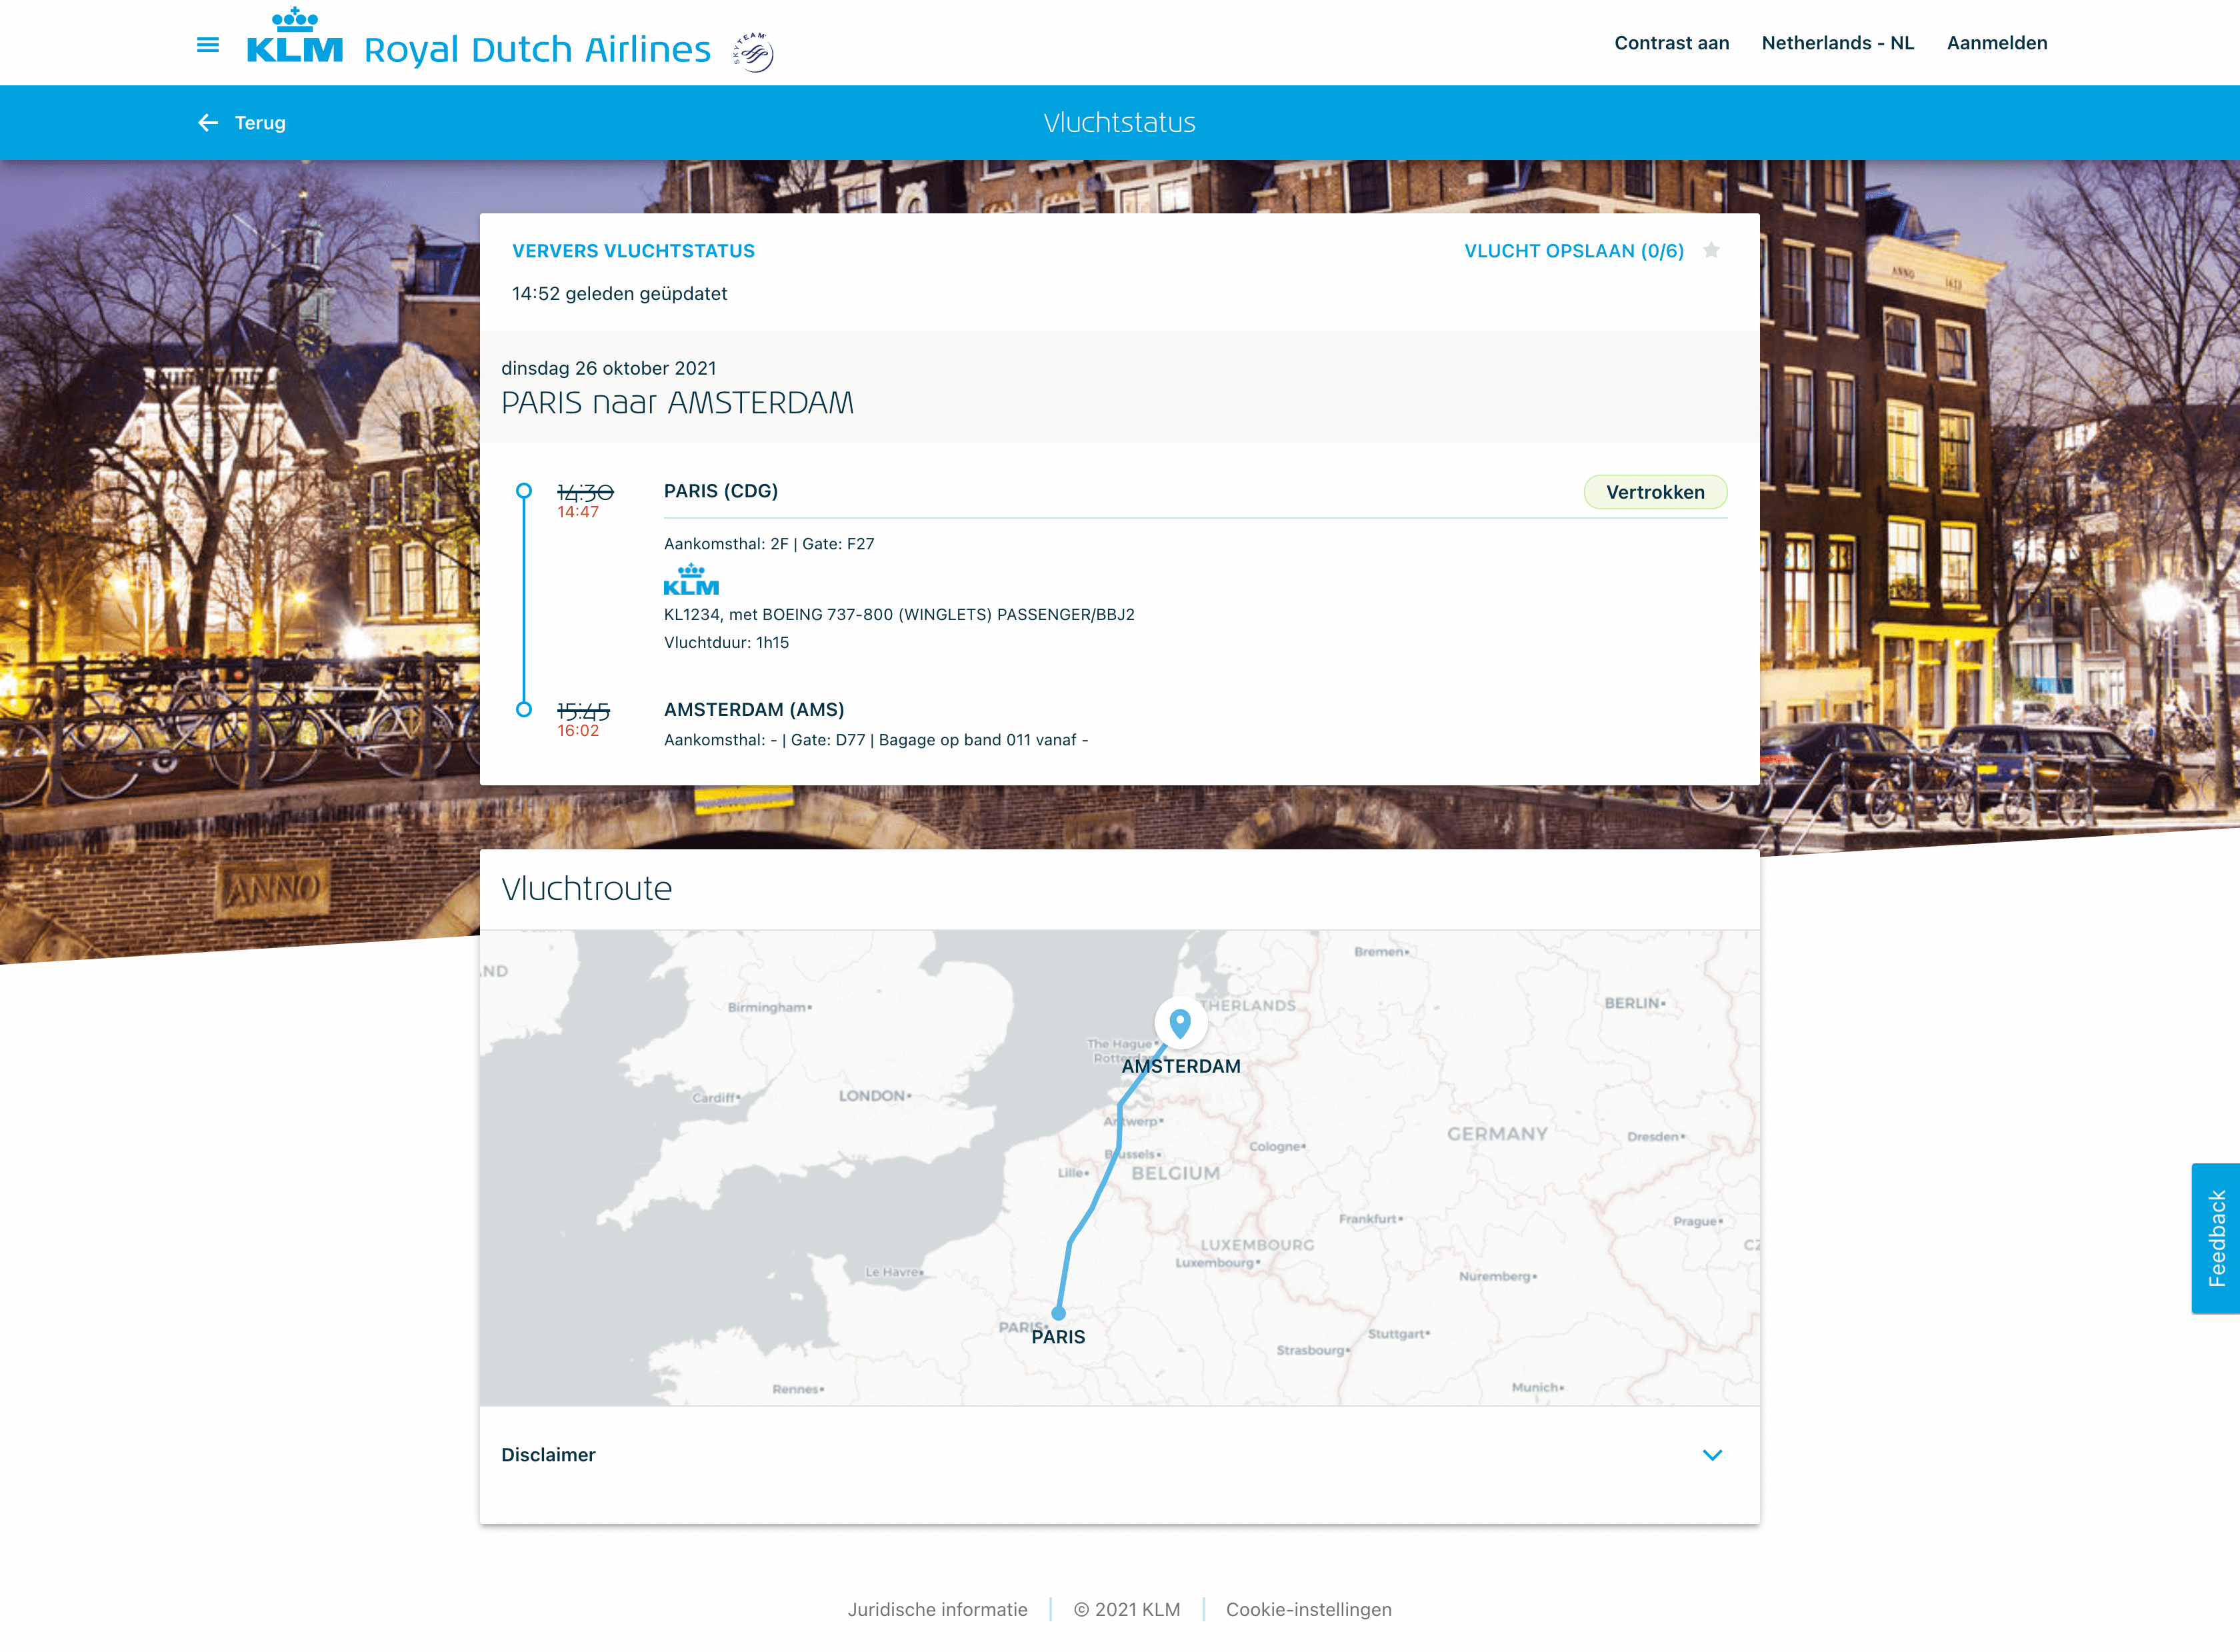Click the KL1234 Boeing 737-800 aircraft line

point(899,614)
